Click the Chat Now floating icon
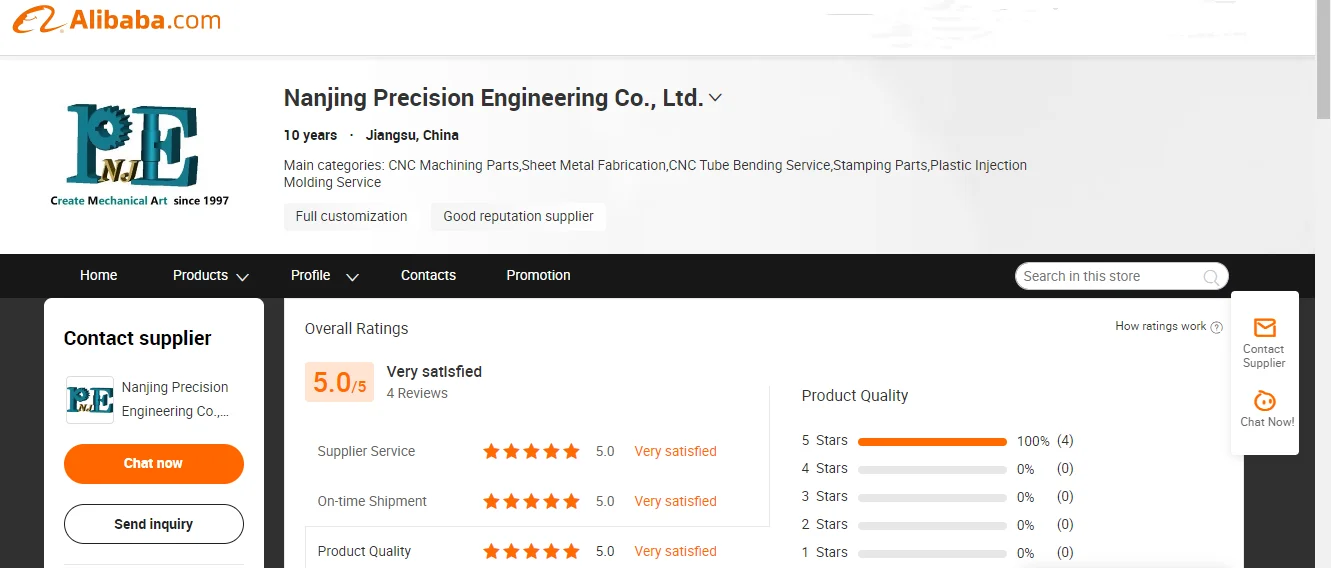This screenshot has height=568, width=1331. pos(1265,401)
